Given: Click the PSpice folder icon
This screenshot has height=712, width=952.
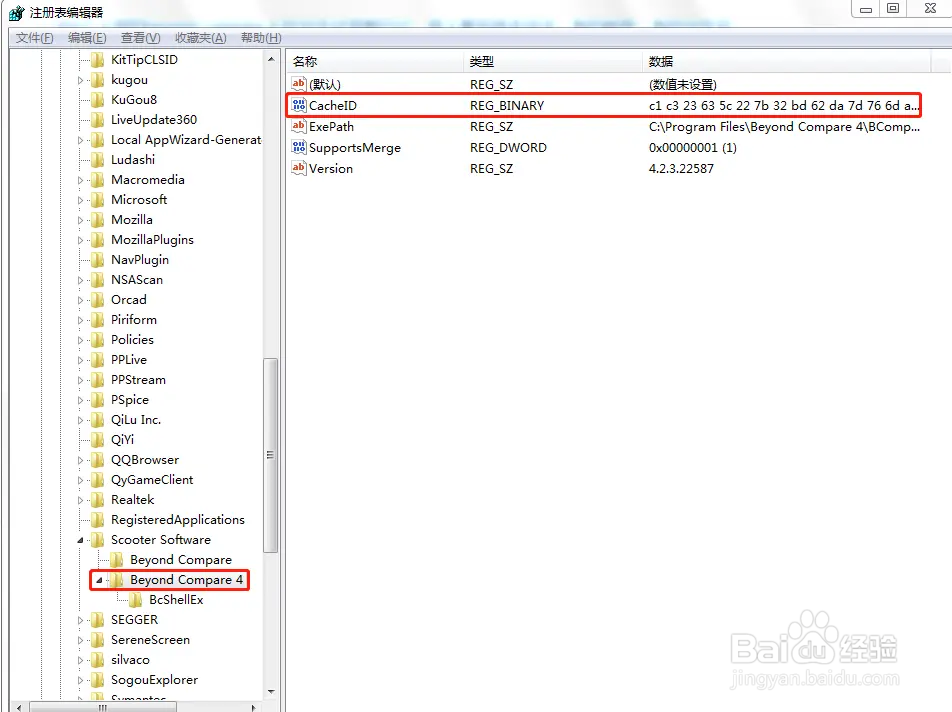Looking at the screenshot, I should [x=98, y=400].
